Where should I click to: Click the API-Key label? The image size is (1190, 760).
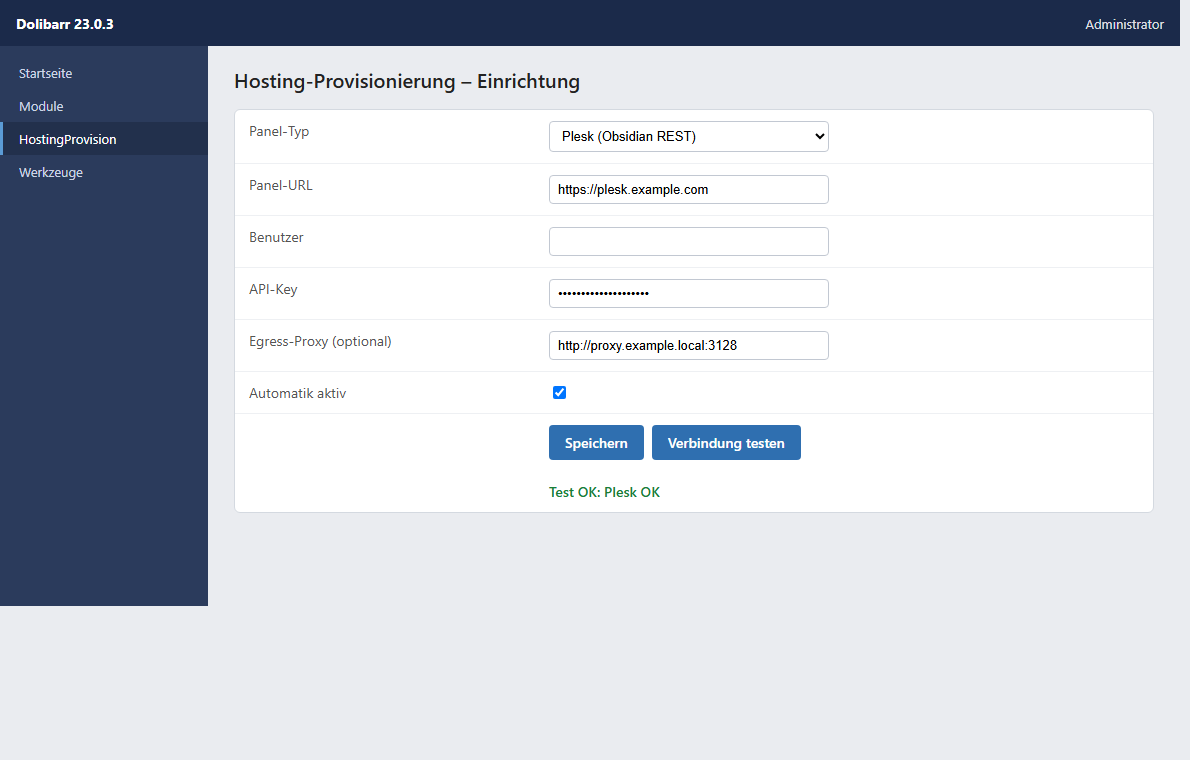point(273,289)
